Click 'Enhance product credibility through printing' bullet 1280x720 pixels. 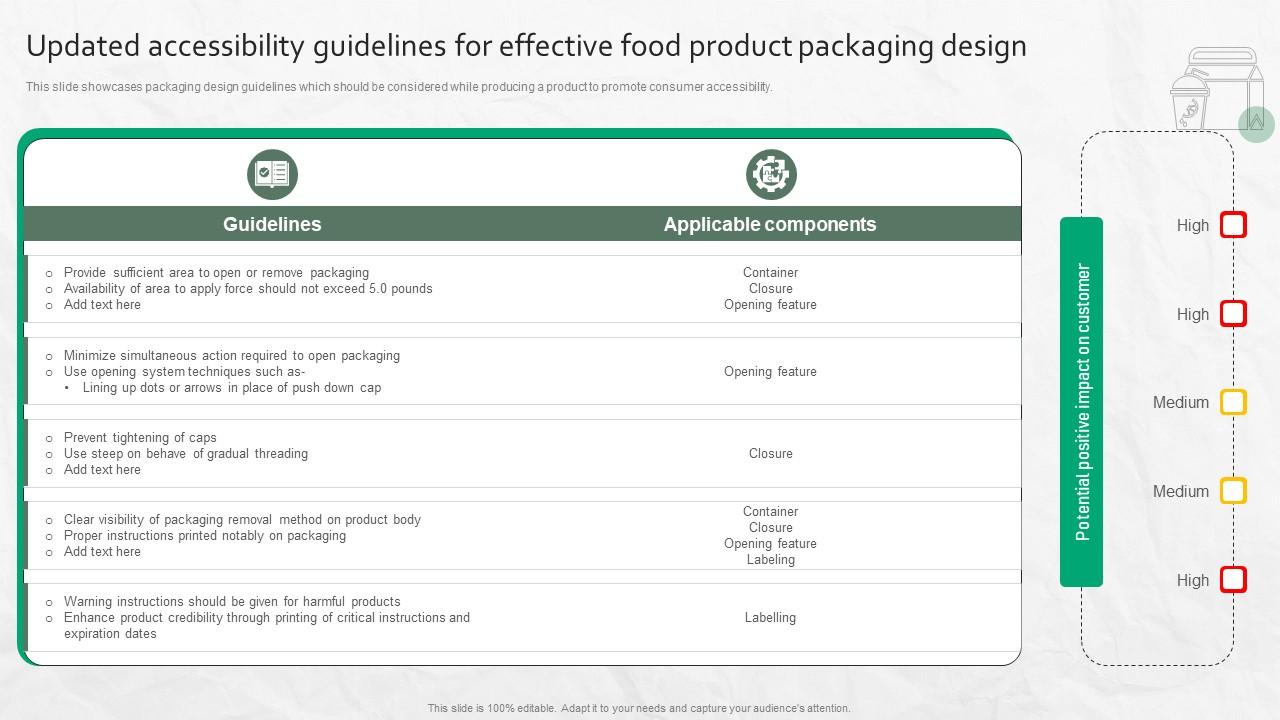pos(267,625)
